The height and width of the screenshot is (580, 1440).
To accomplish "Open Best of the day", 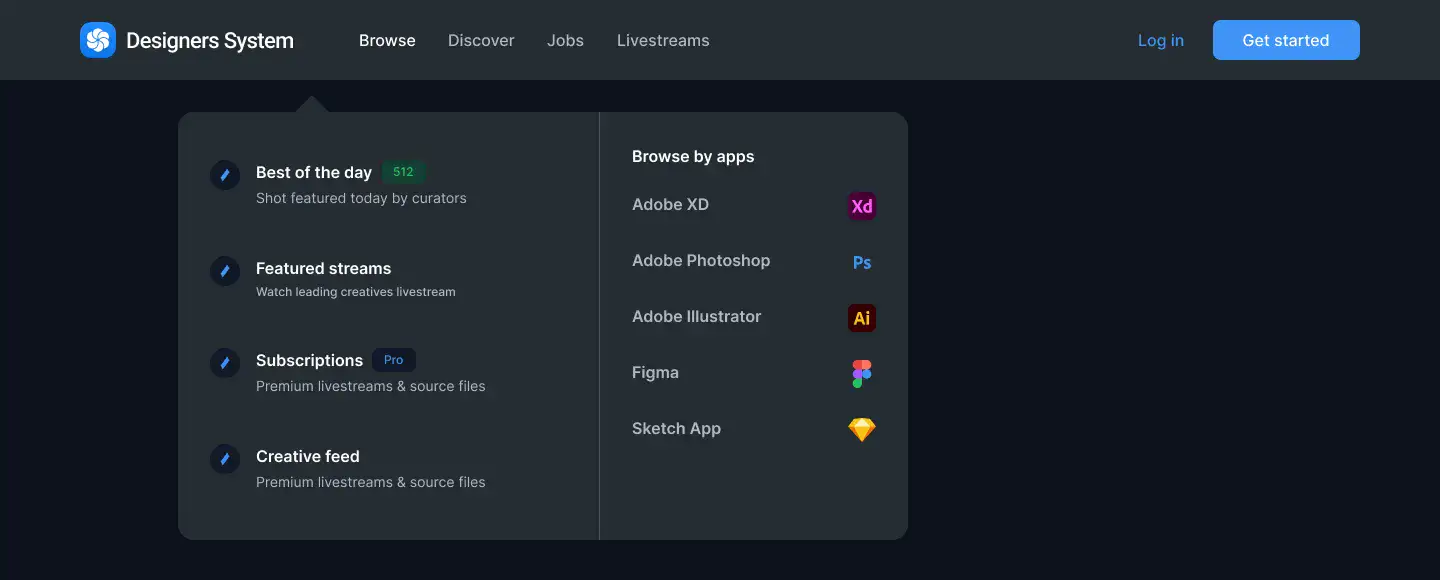I will click(x=314, y=172).
